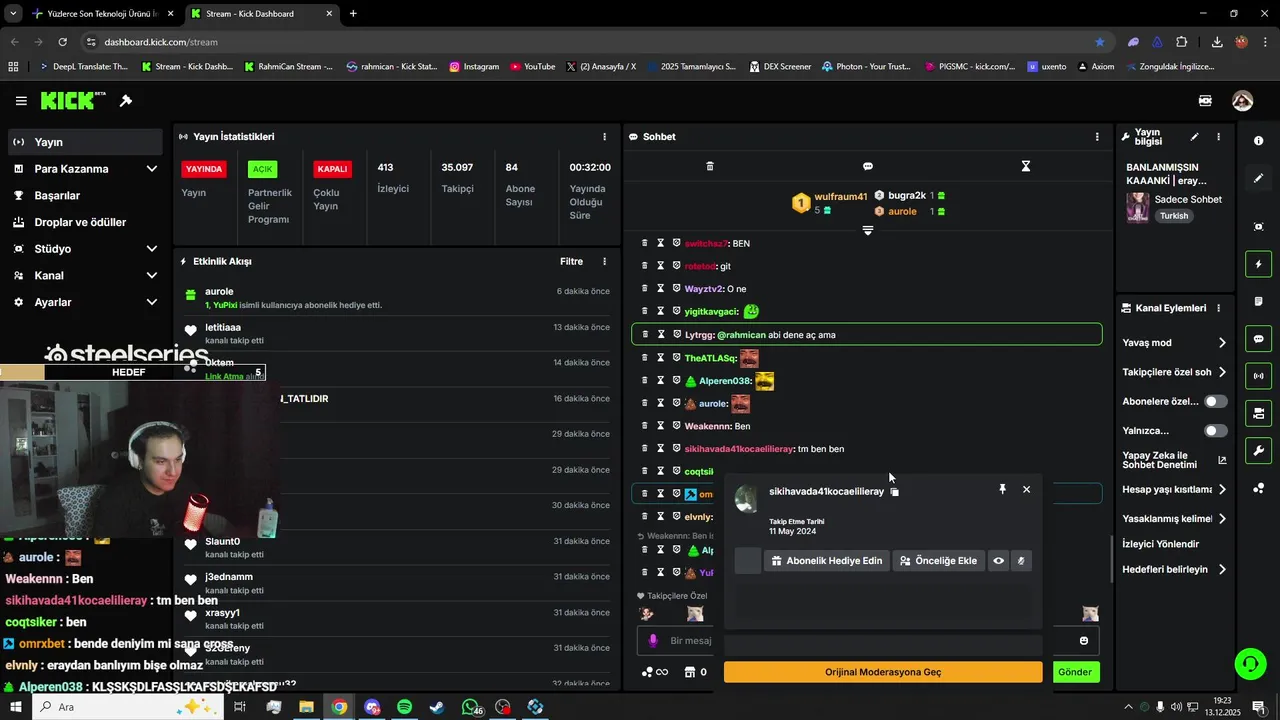Click the broadcast signal icon in right sidebar
This screenshot has height=720, width=1280.
tap(1259, 376)
